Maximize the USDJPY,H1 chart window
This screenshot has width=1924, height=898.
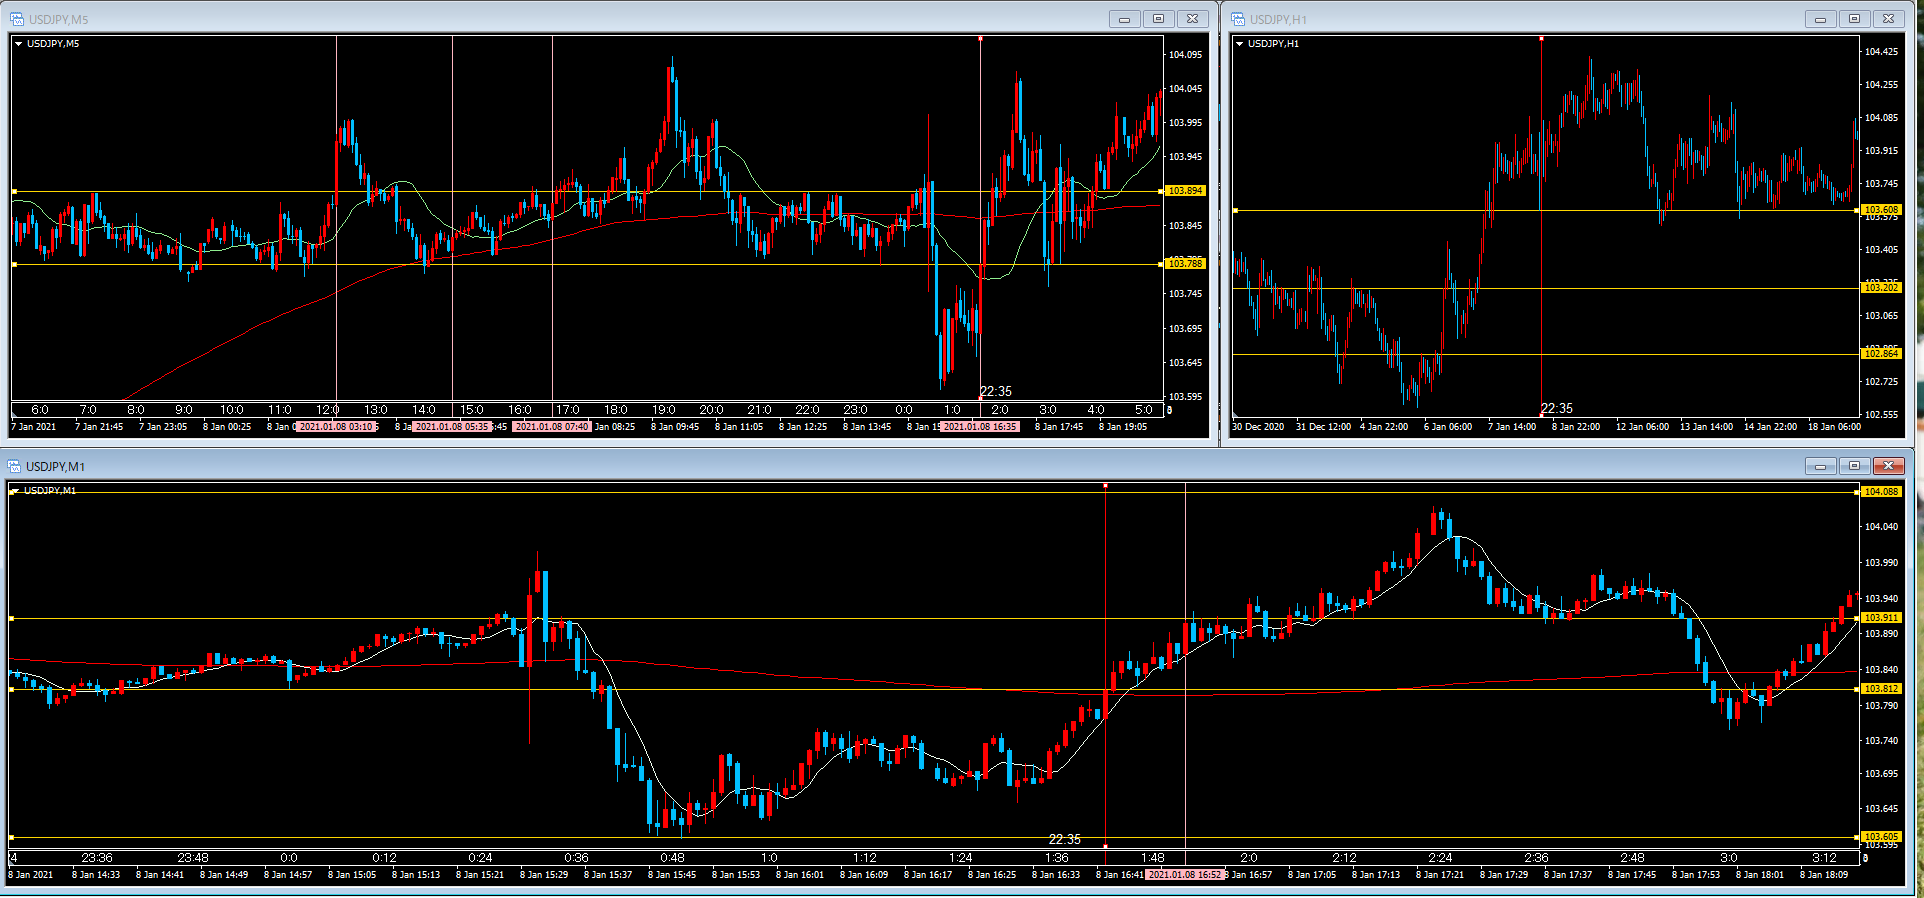click(x=1854, y=19)
